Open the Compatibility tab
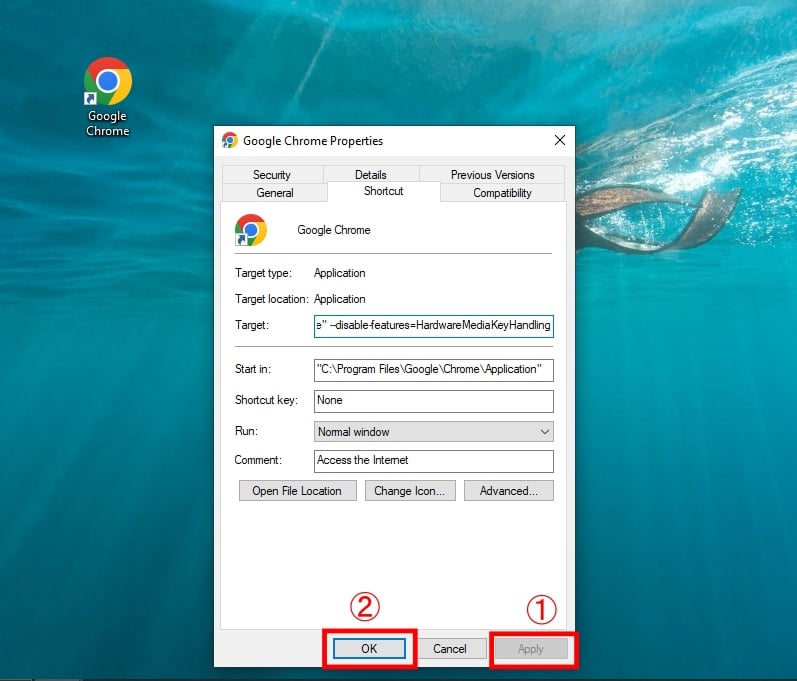The image size is (797, 681). pos(502,193)
